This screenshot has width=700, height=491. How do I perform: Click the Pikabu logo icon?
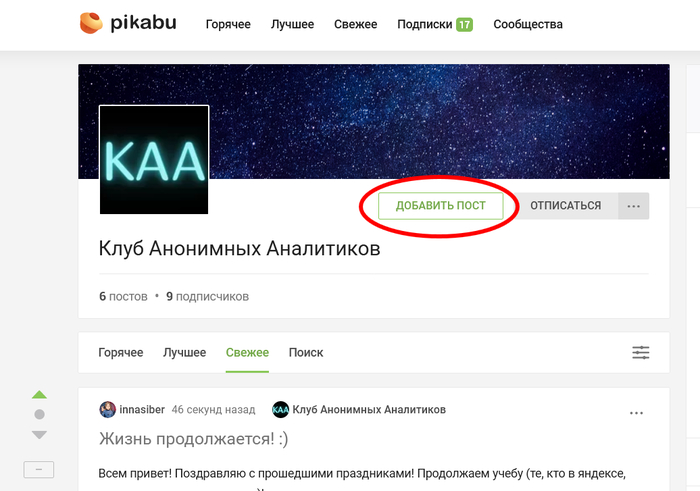(91, 23)
